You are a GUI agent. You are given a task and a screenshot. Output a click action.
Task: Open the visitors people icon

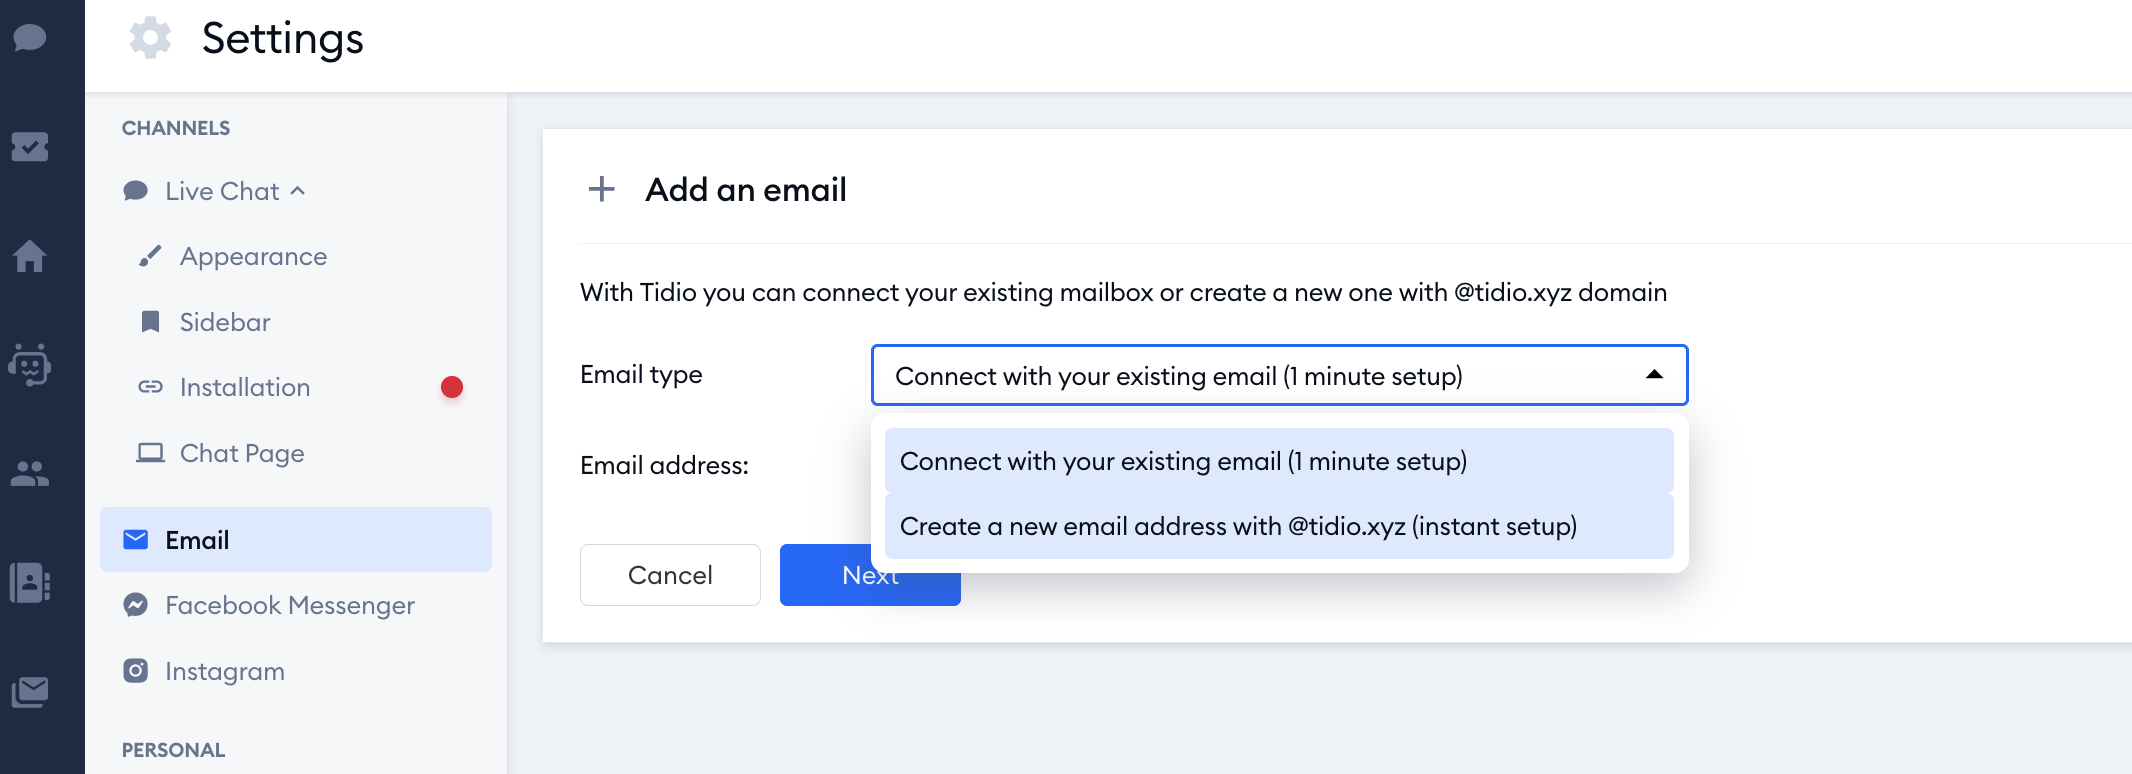30,473
